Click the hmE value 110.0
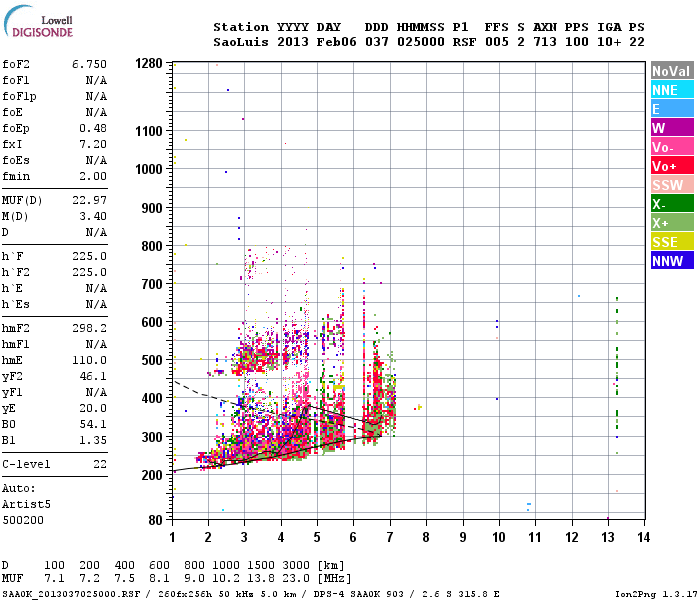The height and width of the screenshot is (600, 700). point(89,360)
